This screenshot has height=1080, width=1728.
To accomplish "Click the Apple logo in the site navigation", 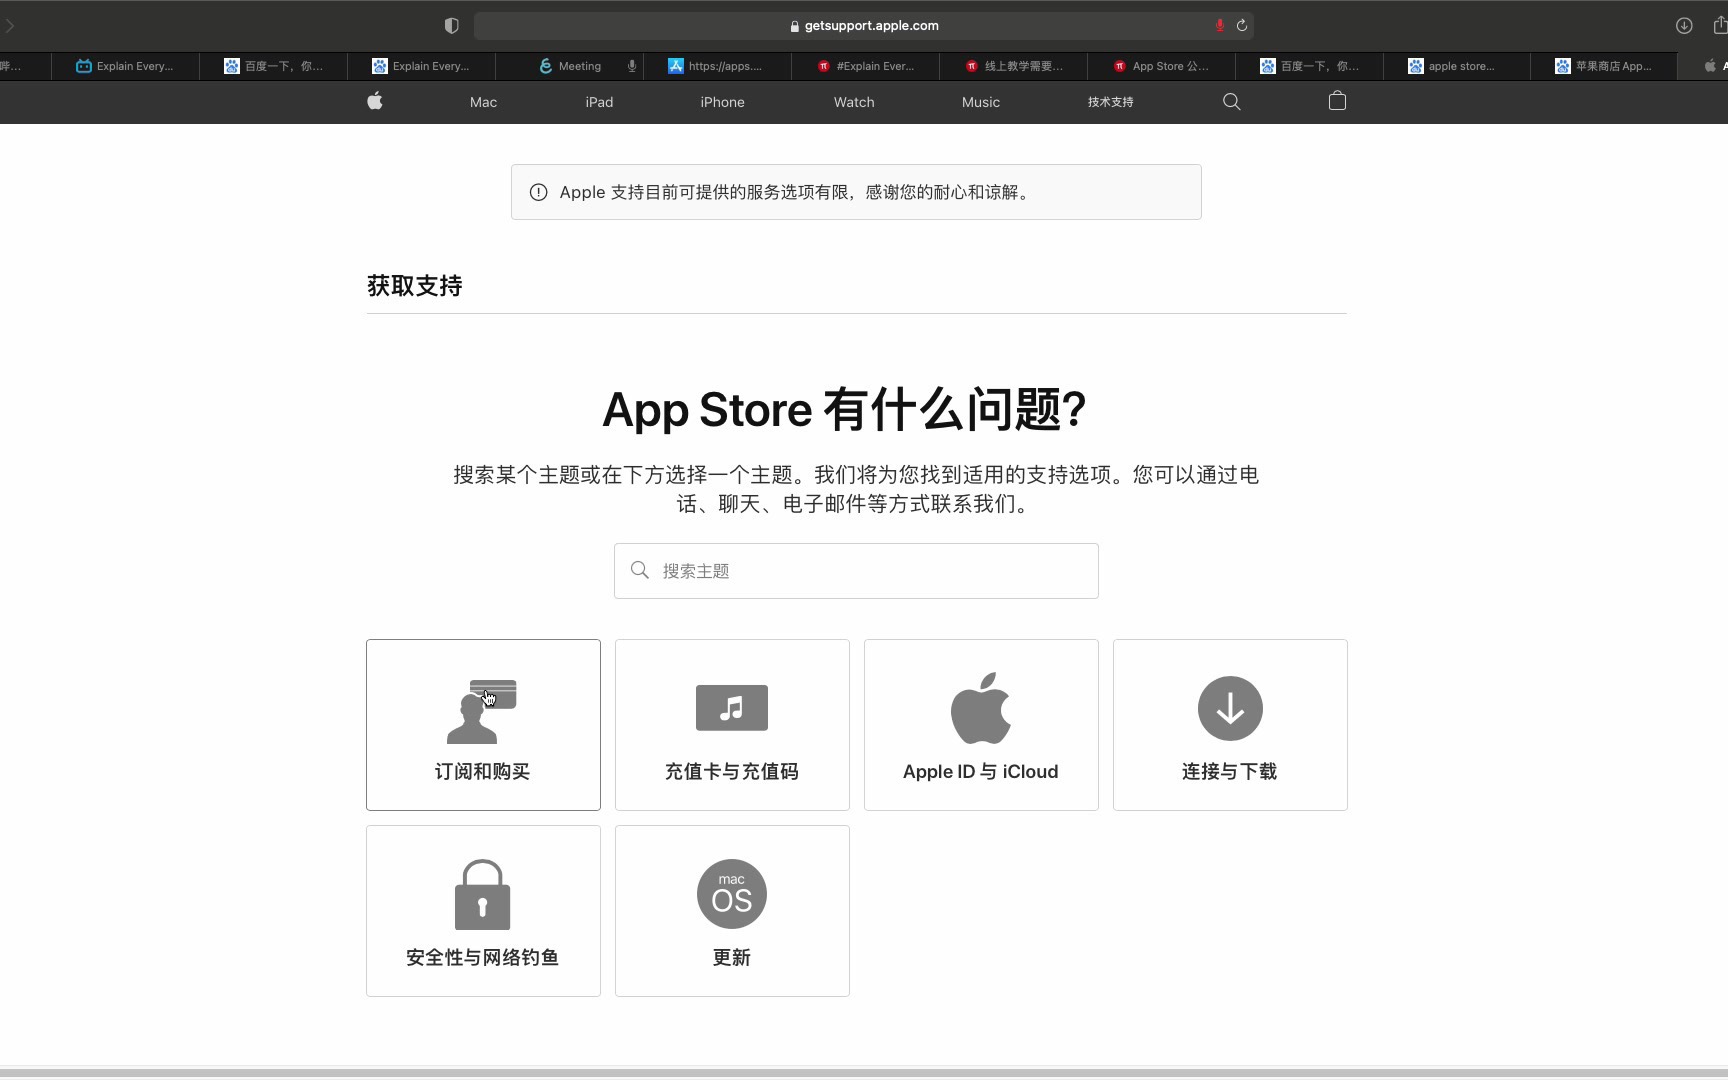I will click(x=375, y=101).
